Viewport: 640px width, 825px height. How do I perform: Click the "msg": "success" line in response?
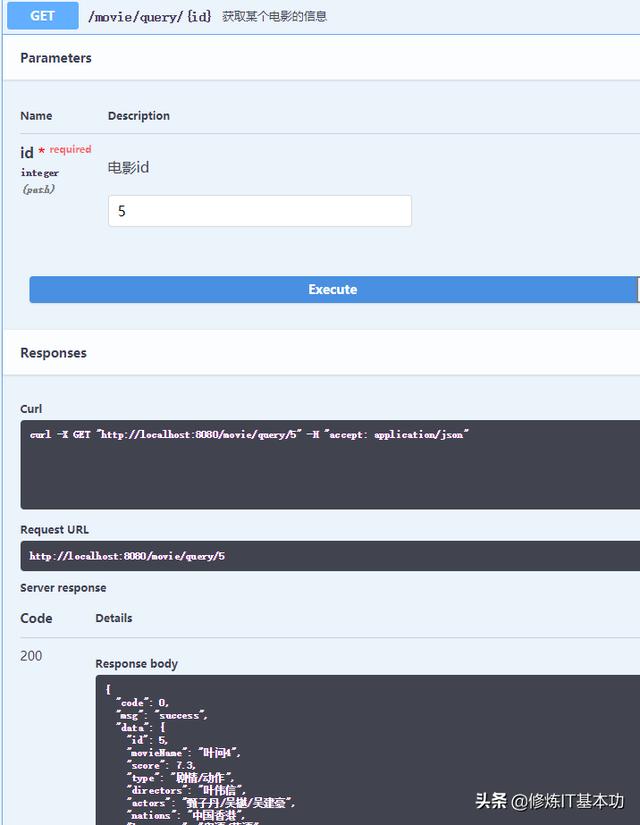(162, 716)
